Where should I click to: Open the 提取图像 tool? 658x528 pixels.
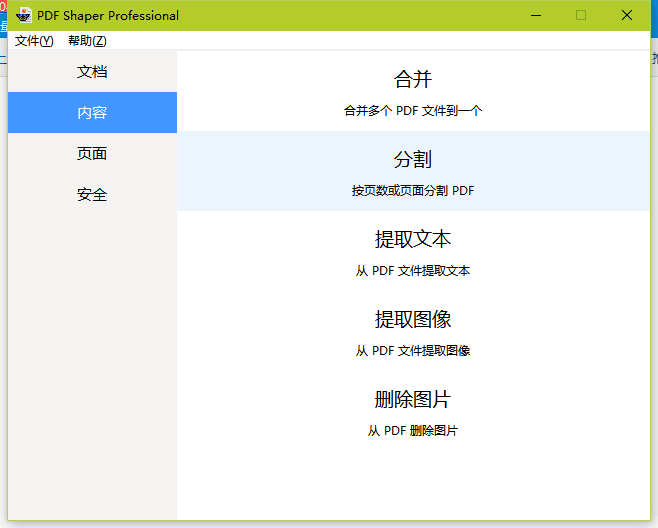pyautogui.click(x=413, y=331)
